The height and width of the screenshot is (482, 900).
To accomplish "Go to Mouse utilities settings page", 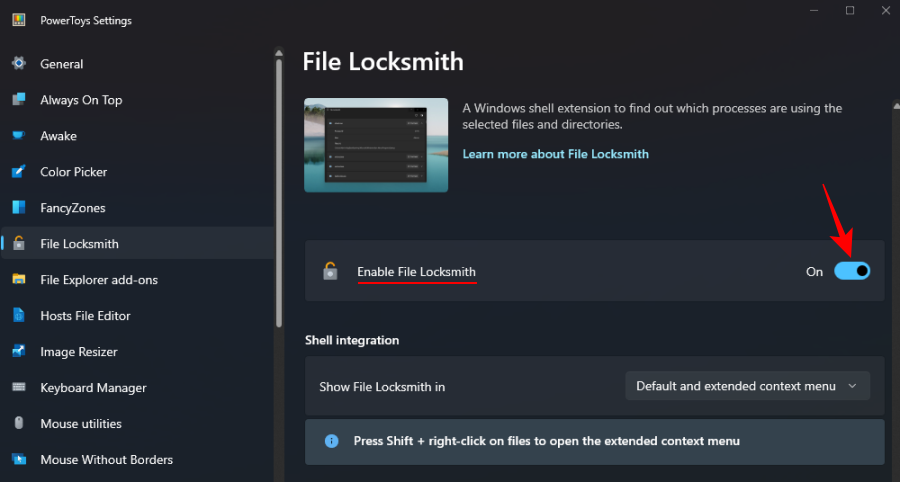I will pyautogui.click(x=80, y=424).
